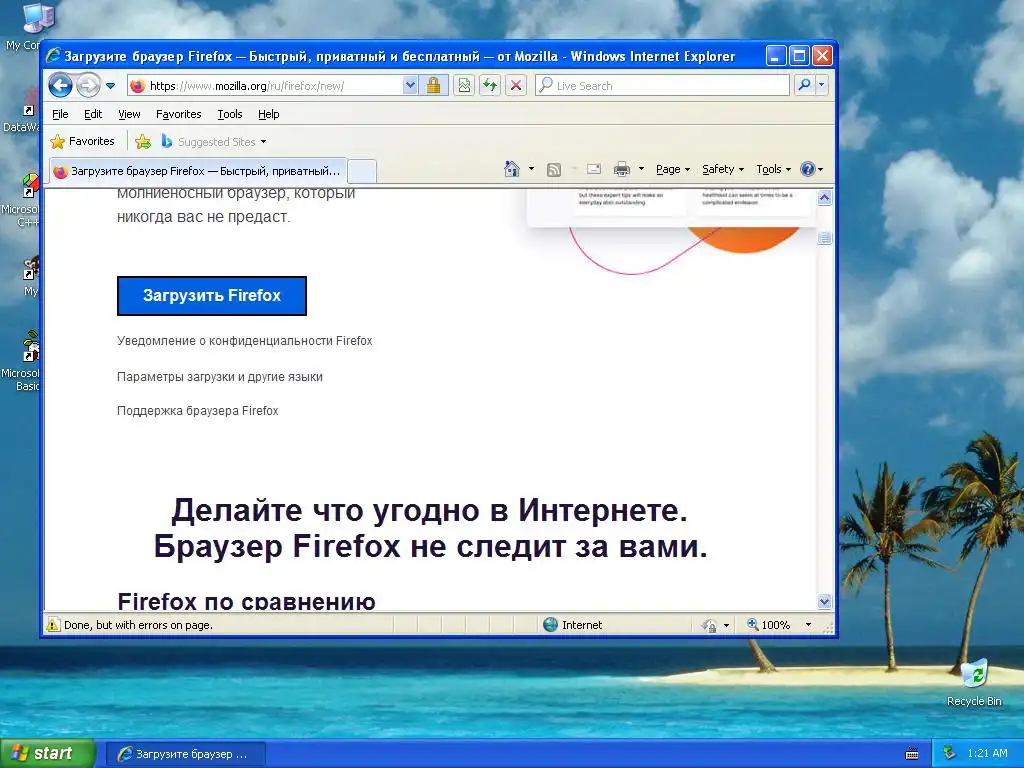Open the Windows start menu
This screenshot has height=768, width=1024.
coord(47,754)
